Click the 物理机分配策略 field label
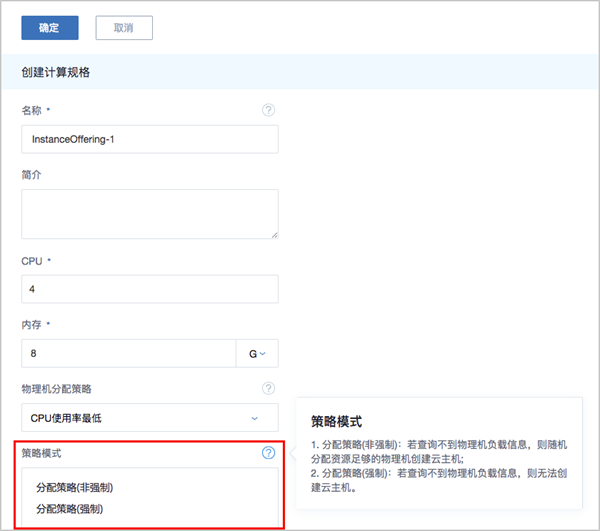This screenshot has width=600, height=531. coord(63,388)
